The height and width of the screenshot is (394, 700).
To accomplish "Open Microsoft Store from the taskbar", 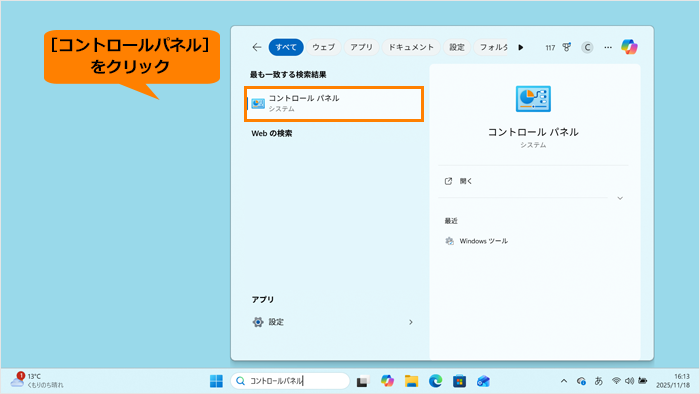I will tap(459, 381).
